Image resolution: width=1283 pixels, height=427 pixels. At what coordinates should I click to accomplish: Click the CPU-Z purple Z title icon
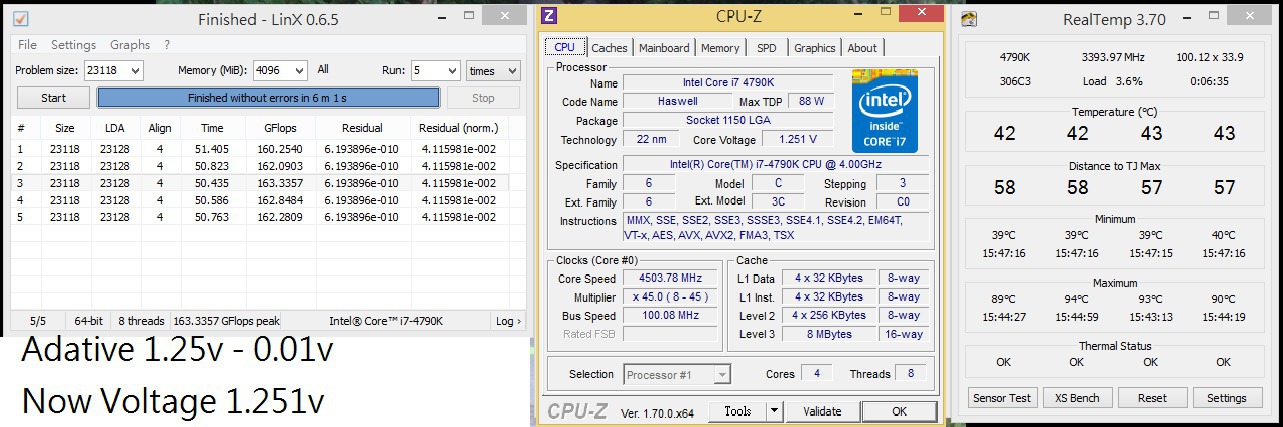point(548,15)
